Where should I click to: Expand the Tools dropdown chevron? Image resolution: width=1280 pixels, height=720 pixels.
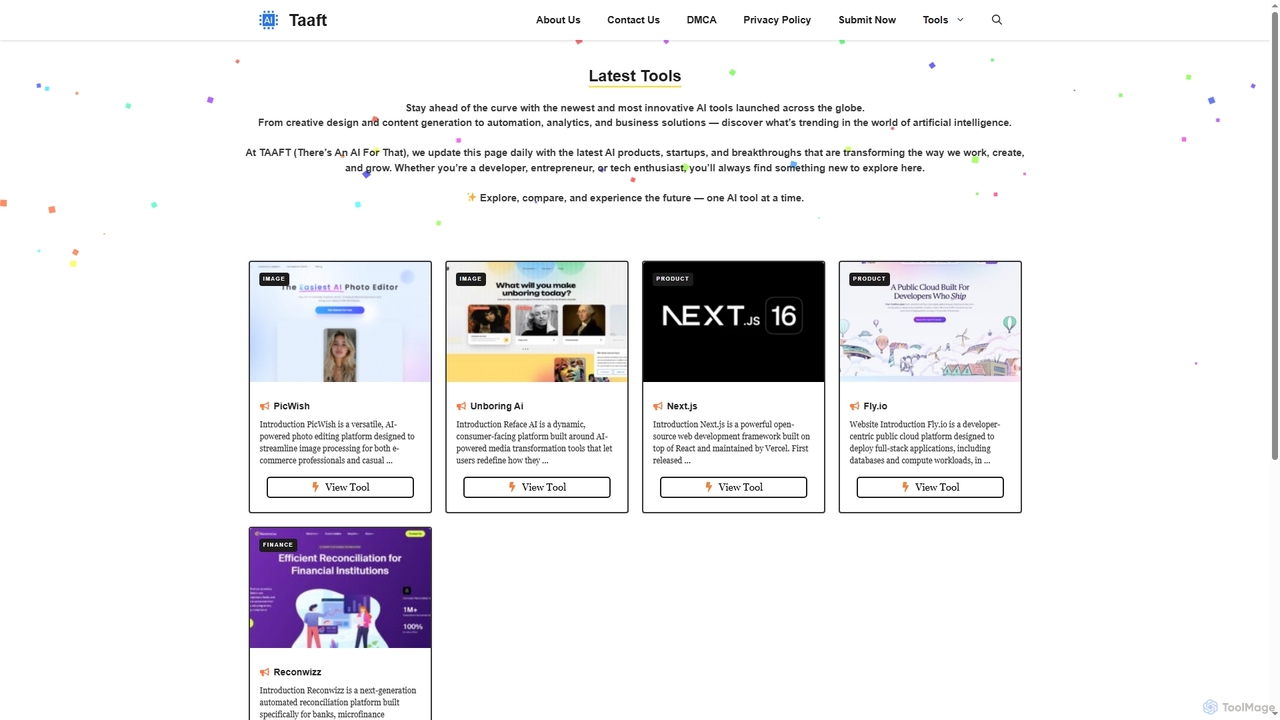click(x=961, y=20)
